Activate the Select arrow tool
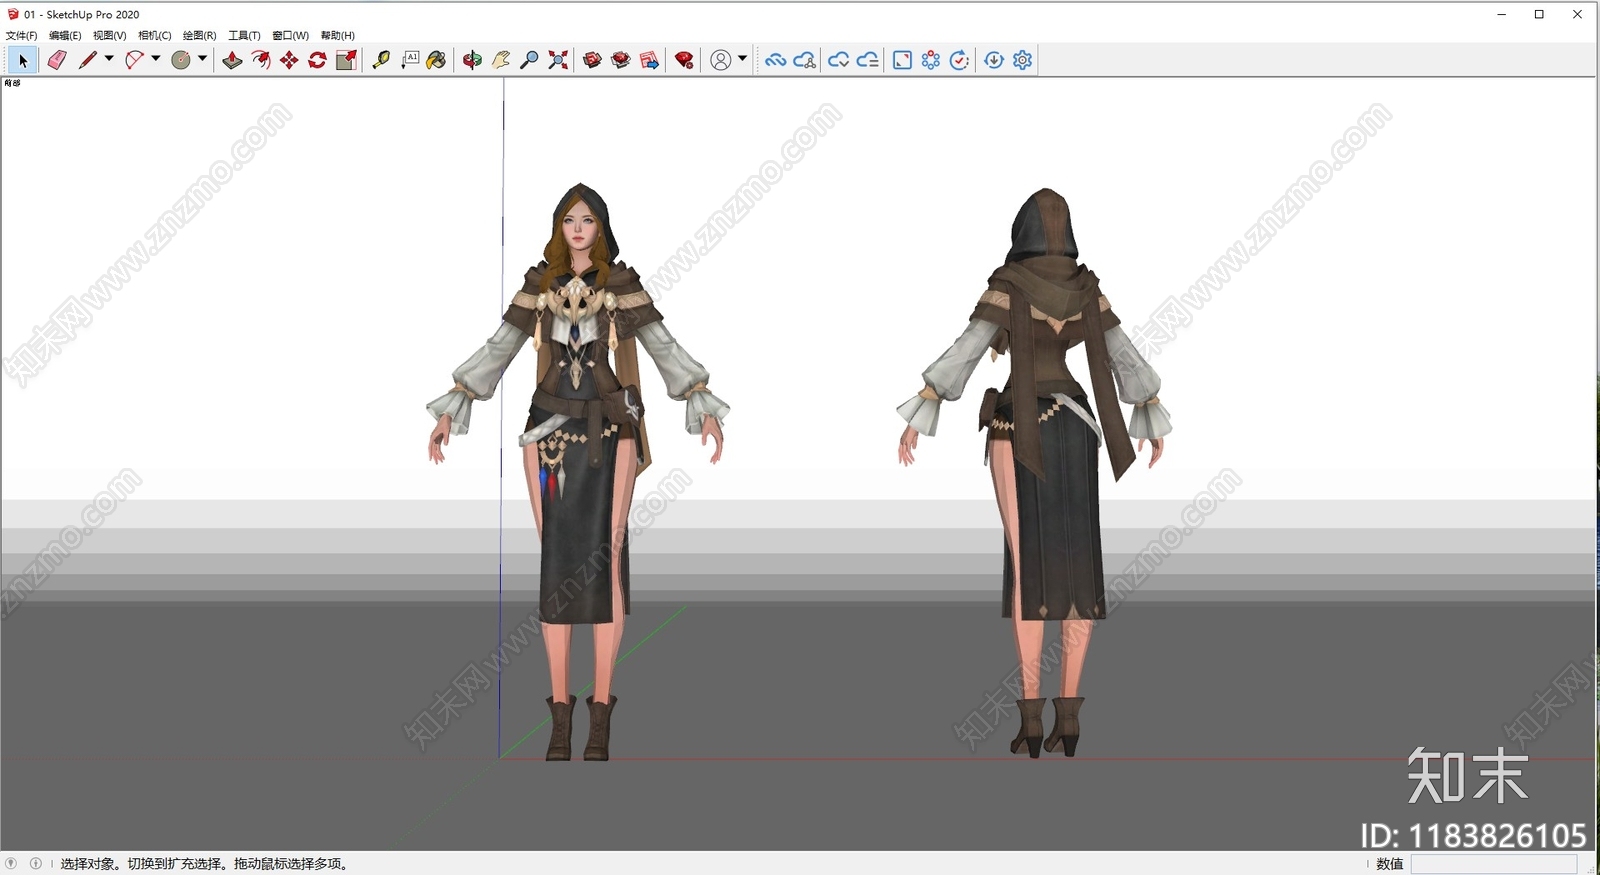 (23, 60)
